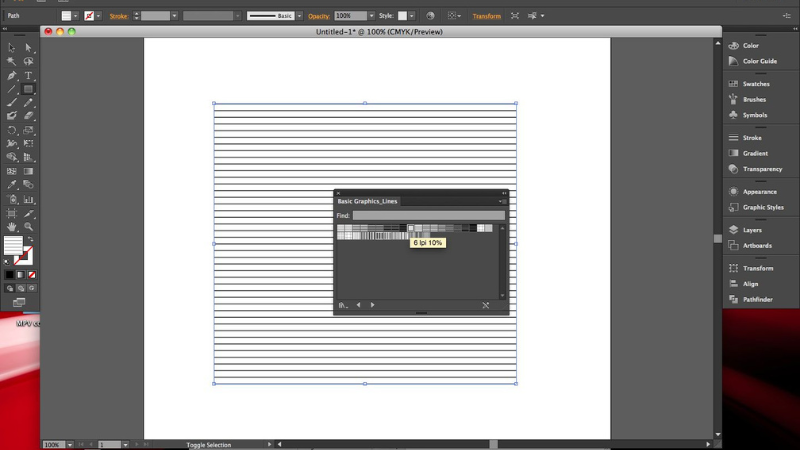Image resolution: width=800 pixels, height=450 pixels.
Task: Click the Transform link in control bar
Action: coord(487,16)
